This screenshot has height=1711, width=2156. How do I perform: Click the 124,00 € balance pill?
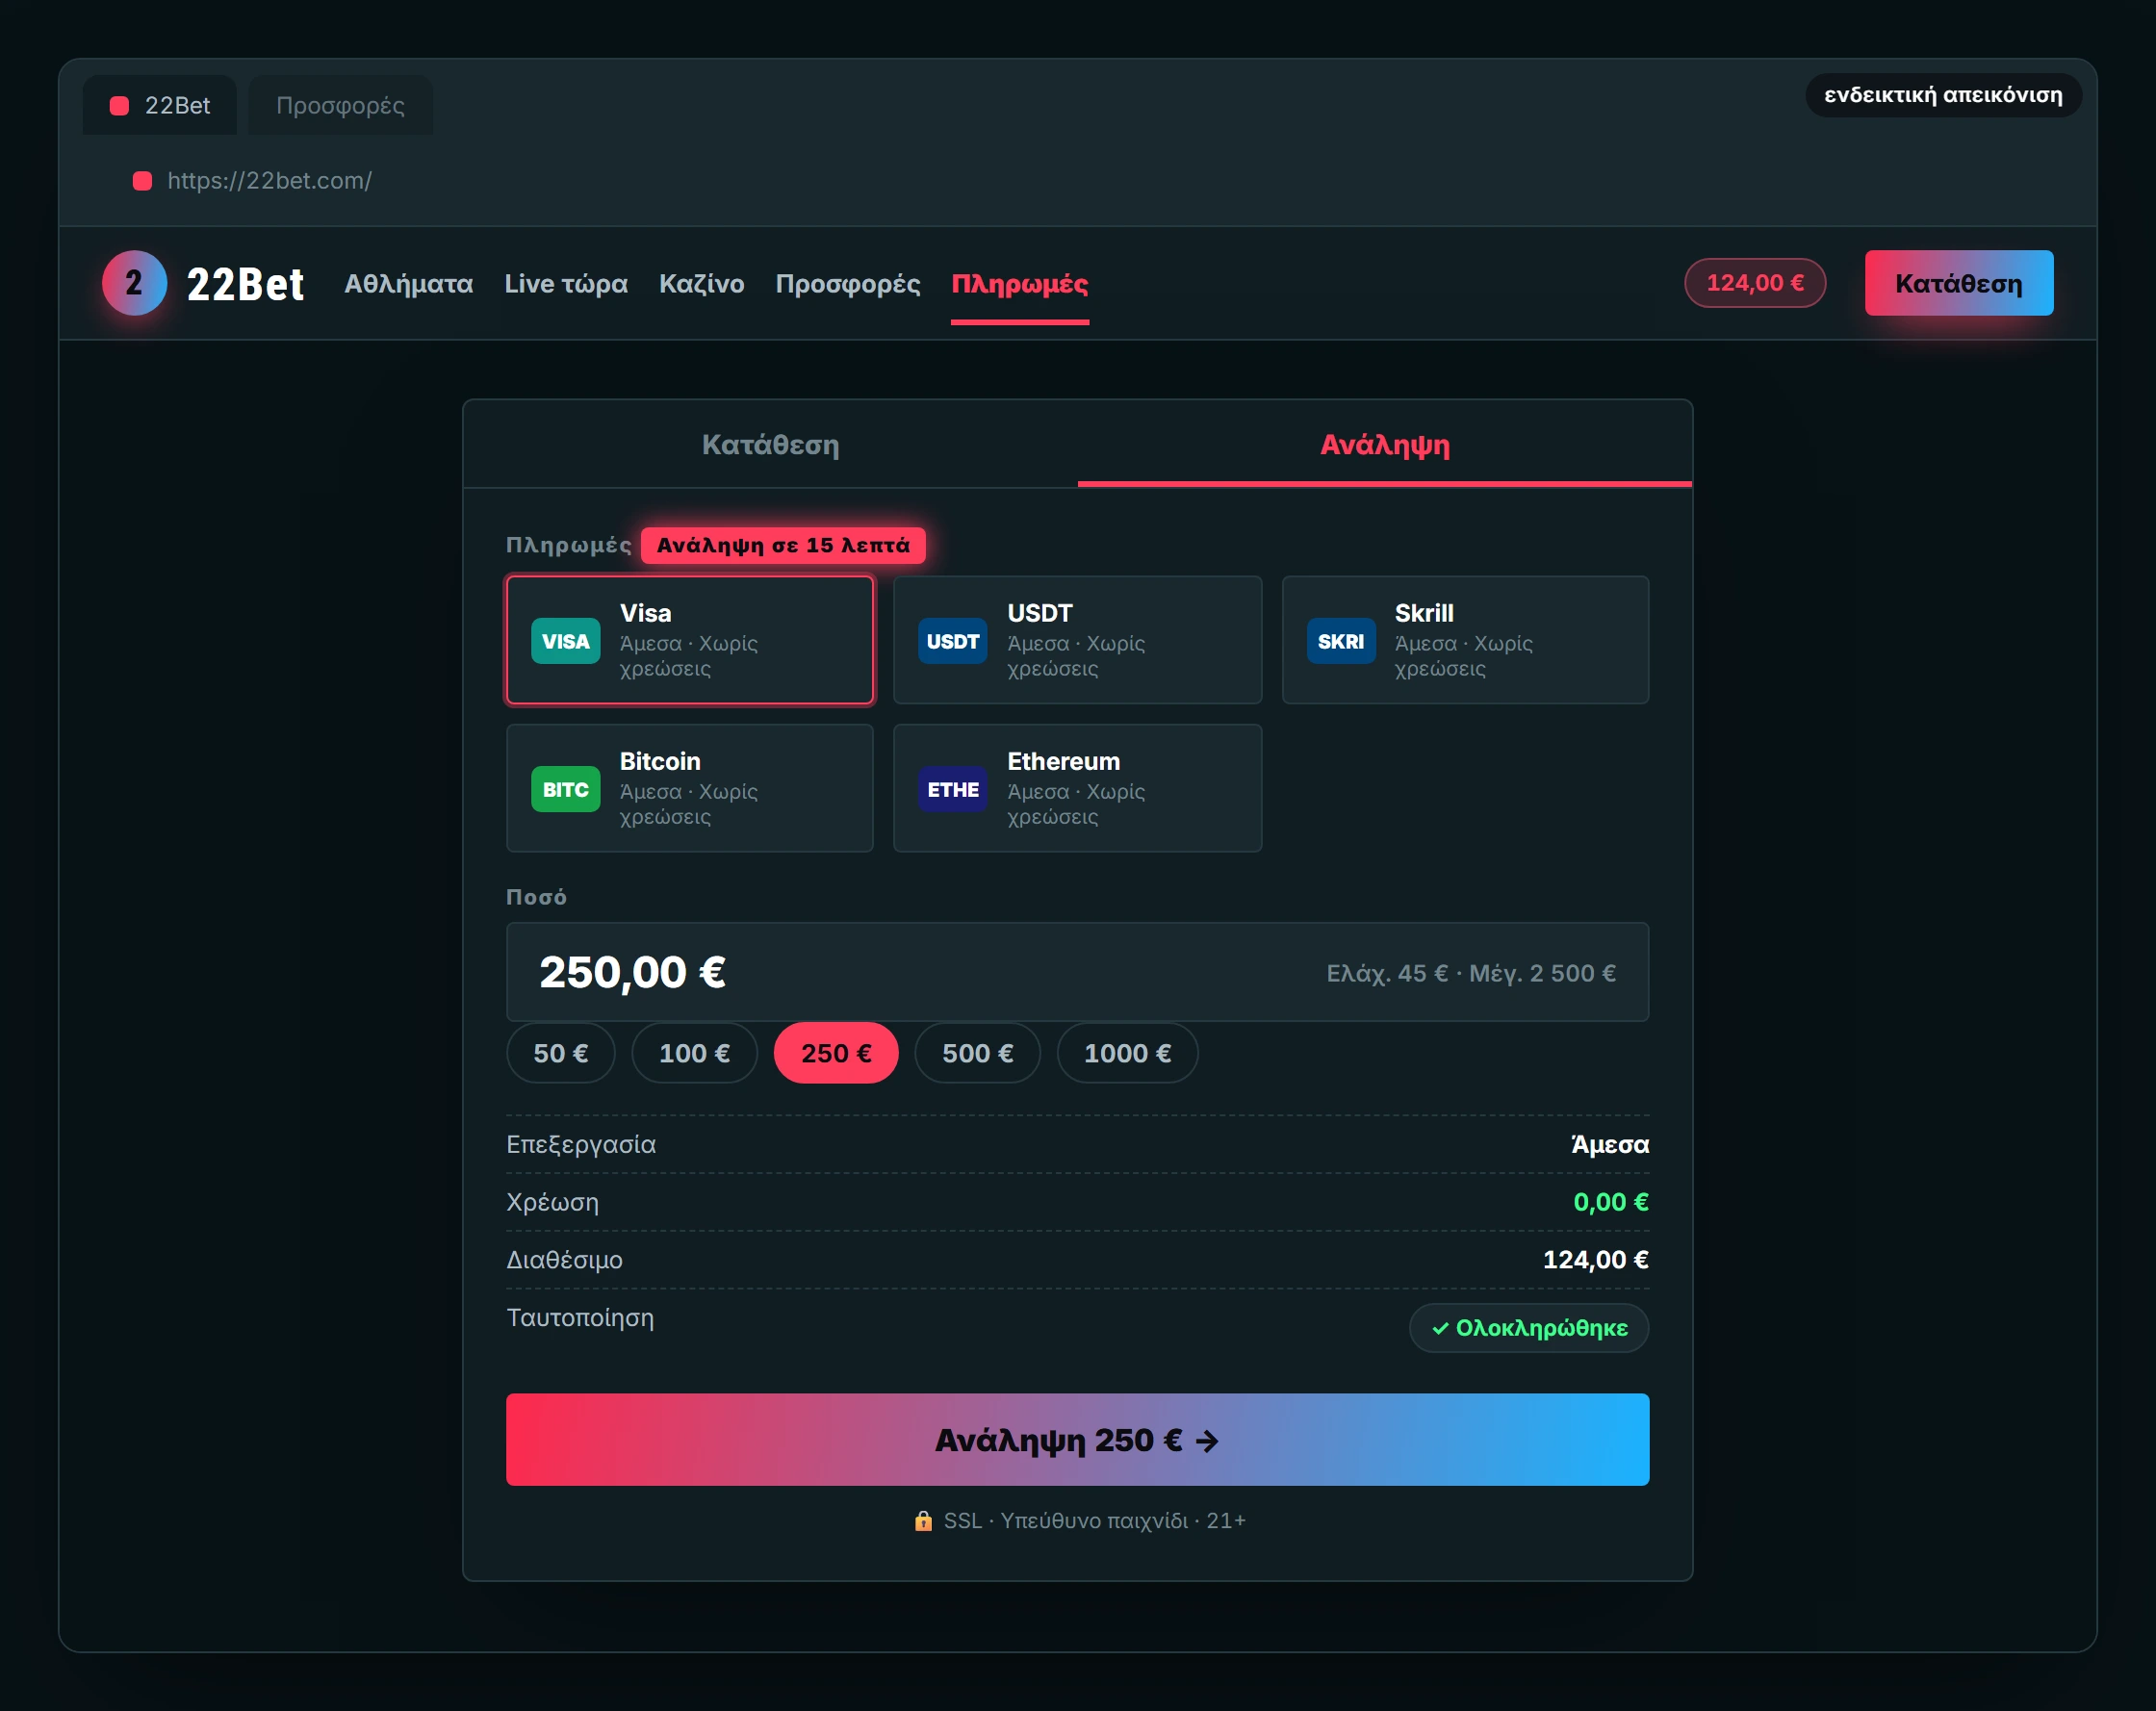1754,283
